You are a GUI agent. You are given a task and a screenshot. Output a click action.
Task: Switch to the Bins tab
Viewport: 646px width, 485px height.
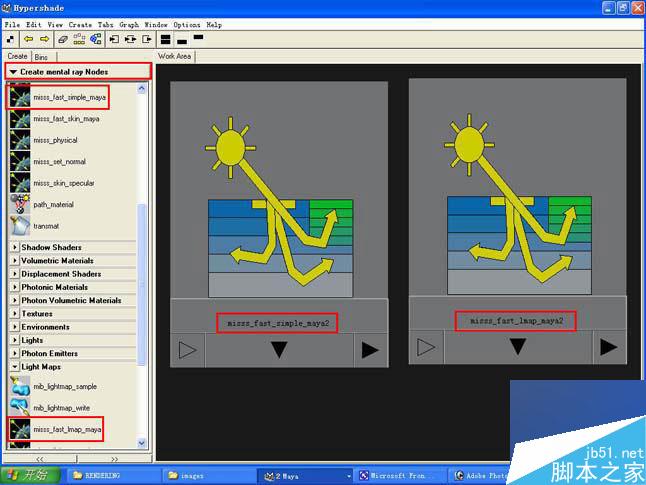pos(41,57)
